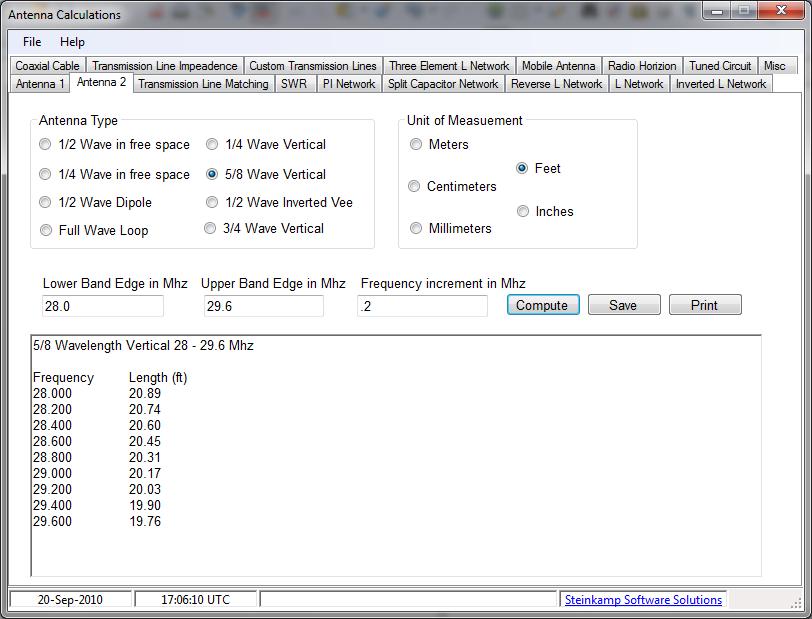
Task: Maximize the Antenna Calculations window
Action: (744, 11)
